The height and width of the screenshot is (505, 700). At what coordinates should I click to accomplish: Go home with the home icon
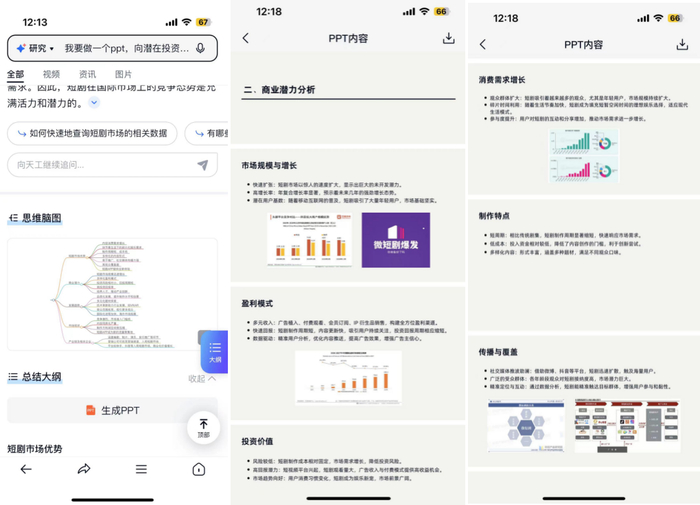(x=199, y=469)
